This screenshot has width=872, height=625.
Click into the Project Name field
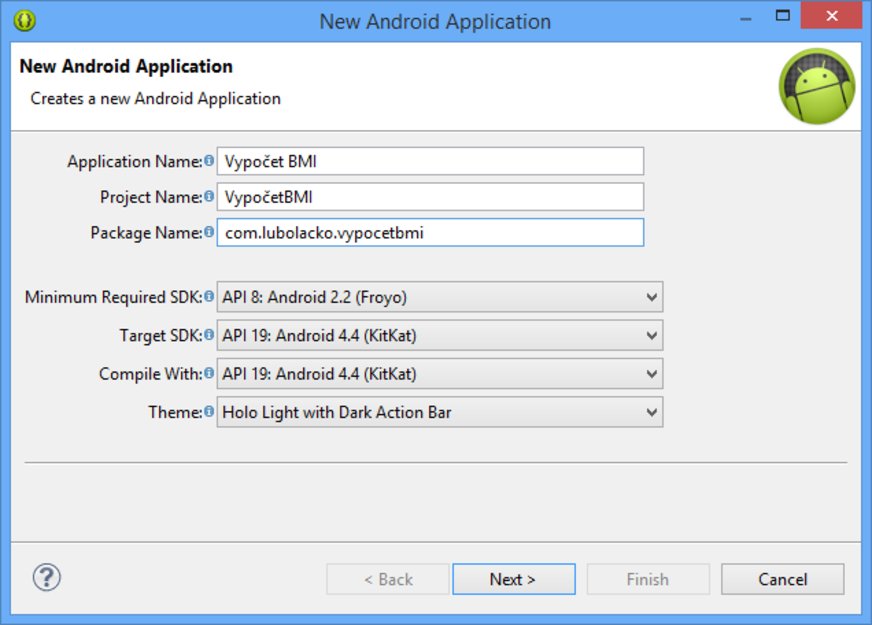click(430, 197)
